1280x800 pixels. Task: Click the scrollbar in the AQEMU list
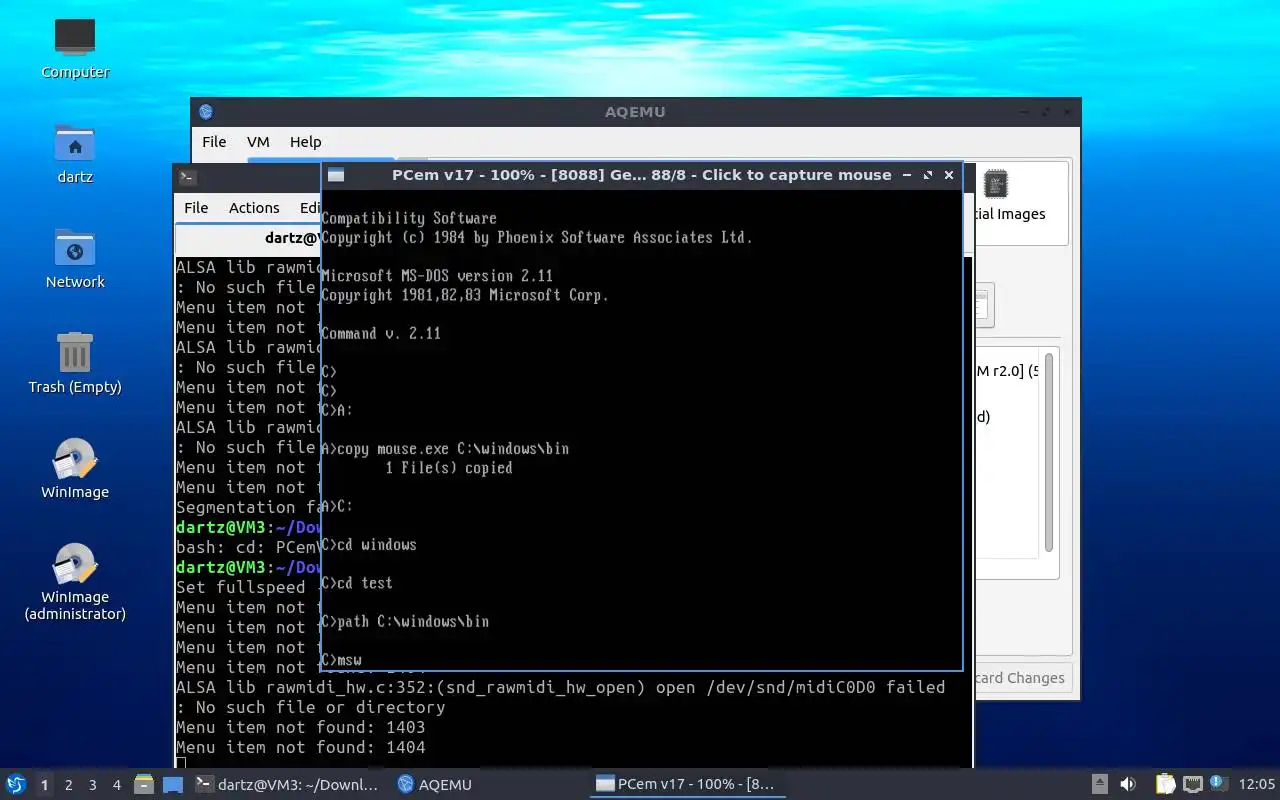pos(1048,452)
